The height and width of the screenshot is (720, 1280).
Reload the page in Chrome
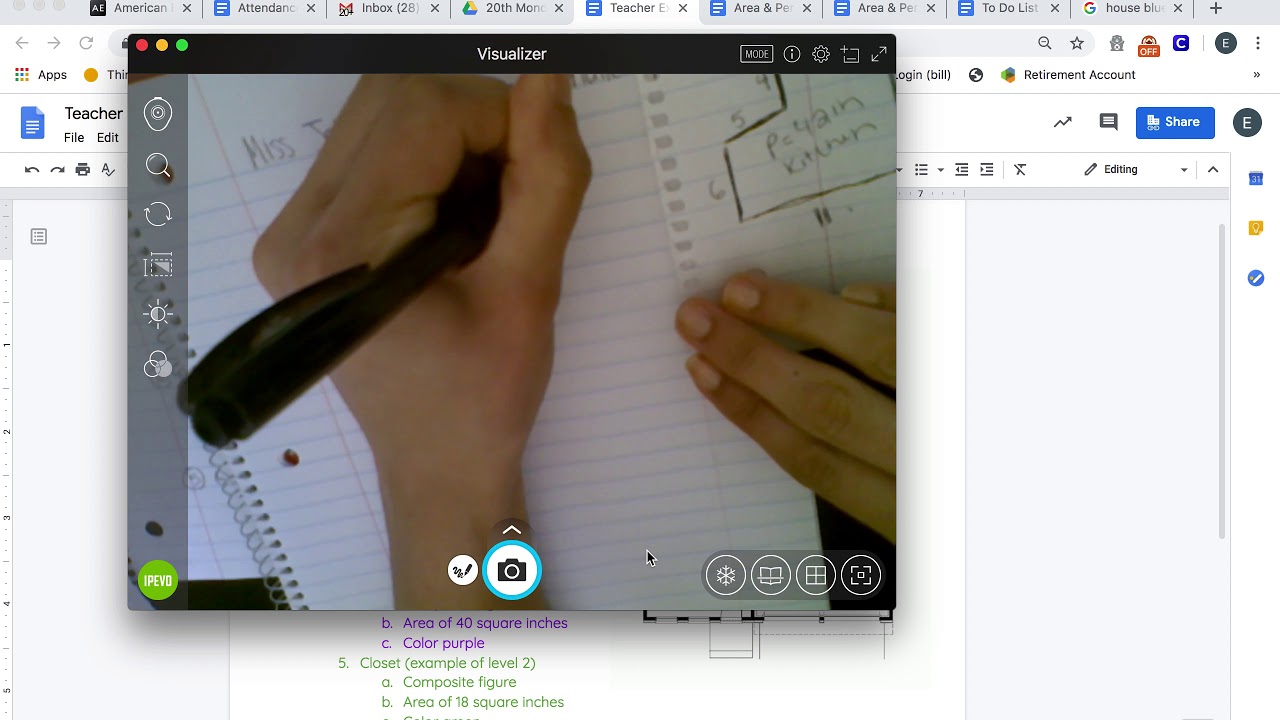[x=86, y=43]
